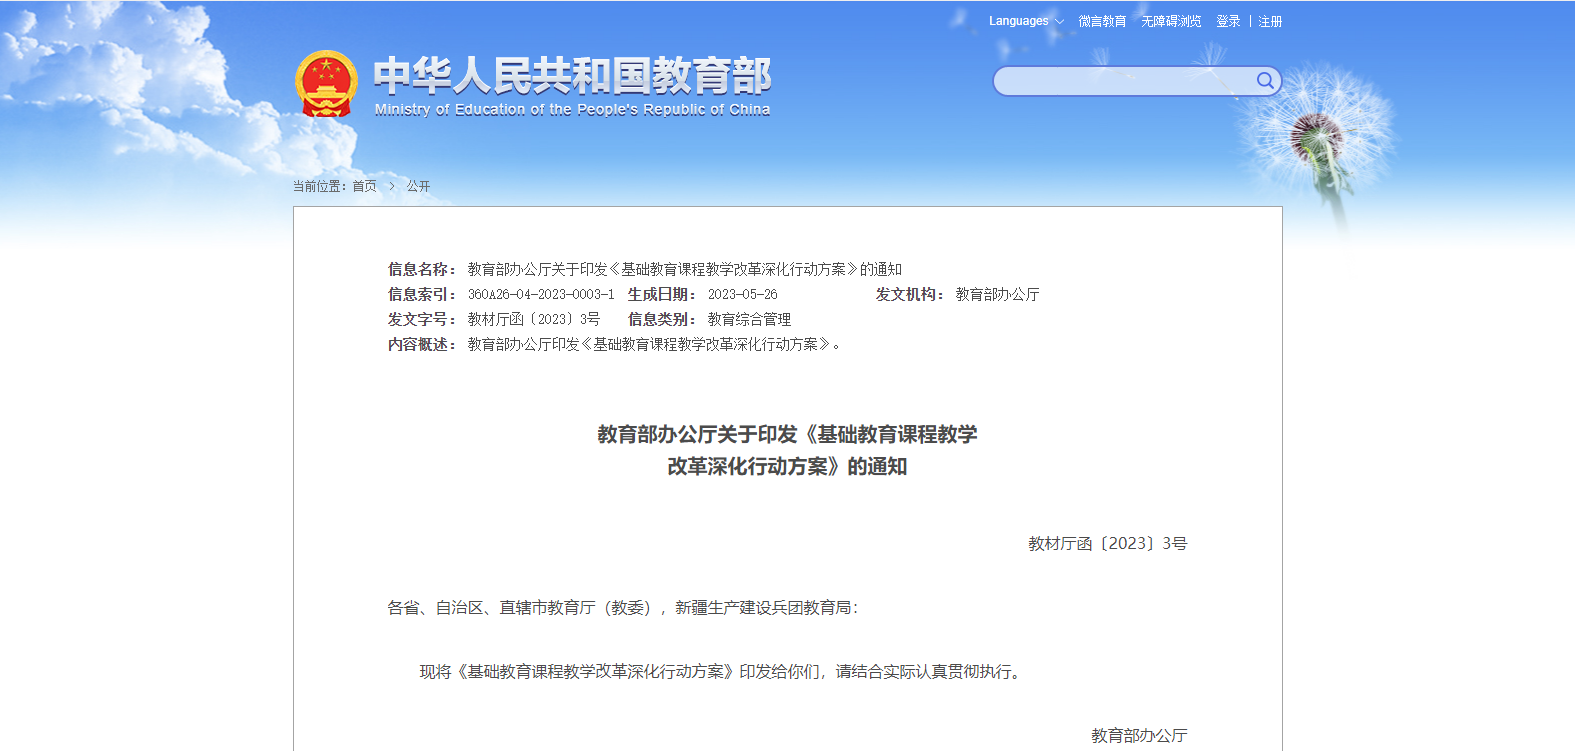The width and height of the screenshot is (1575, 751).
Task: Open the Languages menu label
Action: click(1018, 21)
